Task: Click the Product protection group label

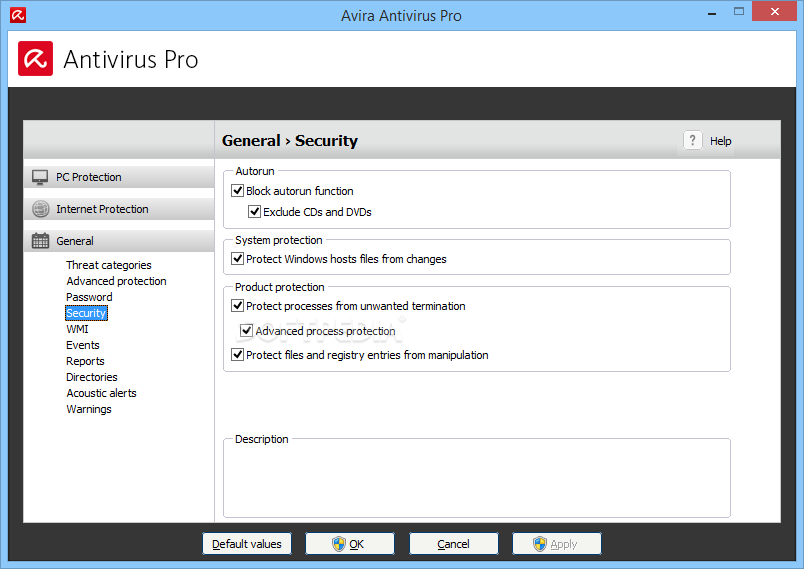Action: coord(279,287)
